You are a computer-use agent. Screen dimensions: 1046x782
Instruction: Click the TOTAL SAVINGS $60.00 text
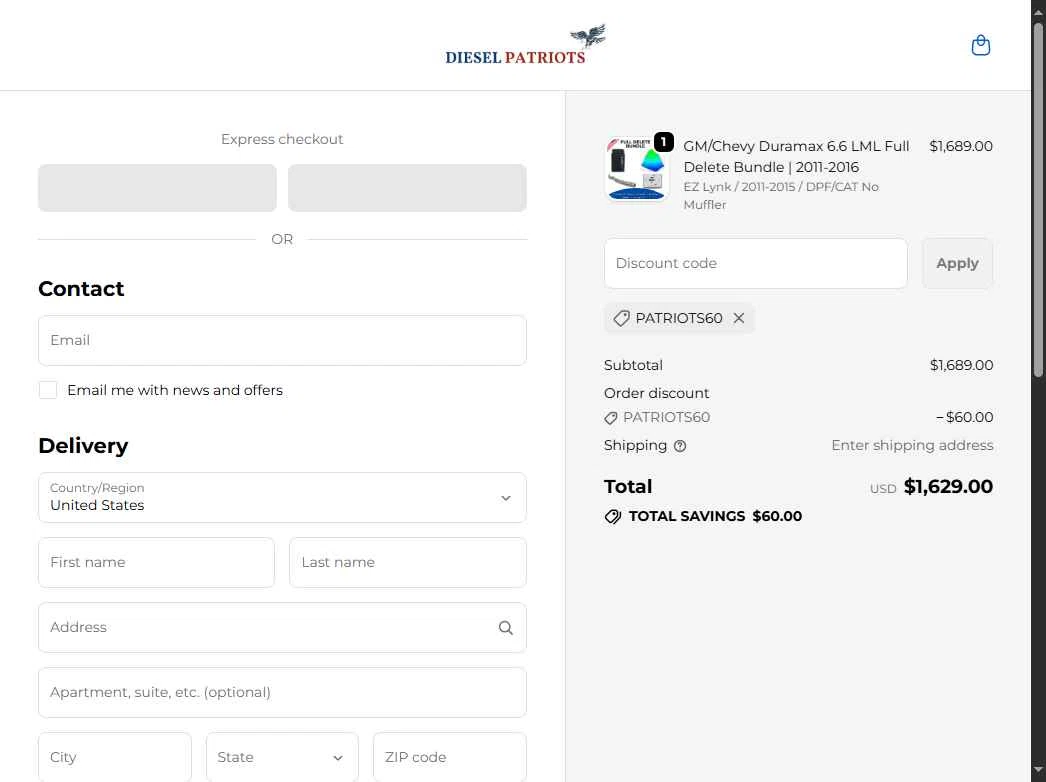715,516
